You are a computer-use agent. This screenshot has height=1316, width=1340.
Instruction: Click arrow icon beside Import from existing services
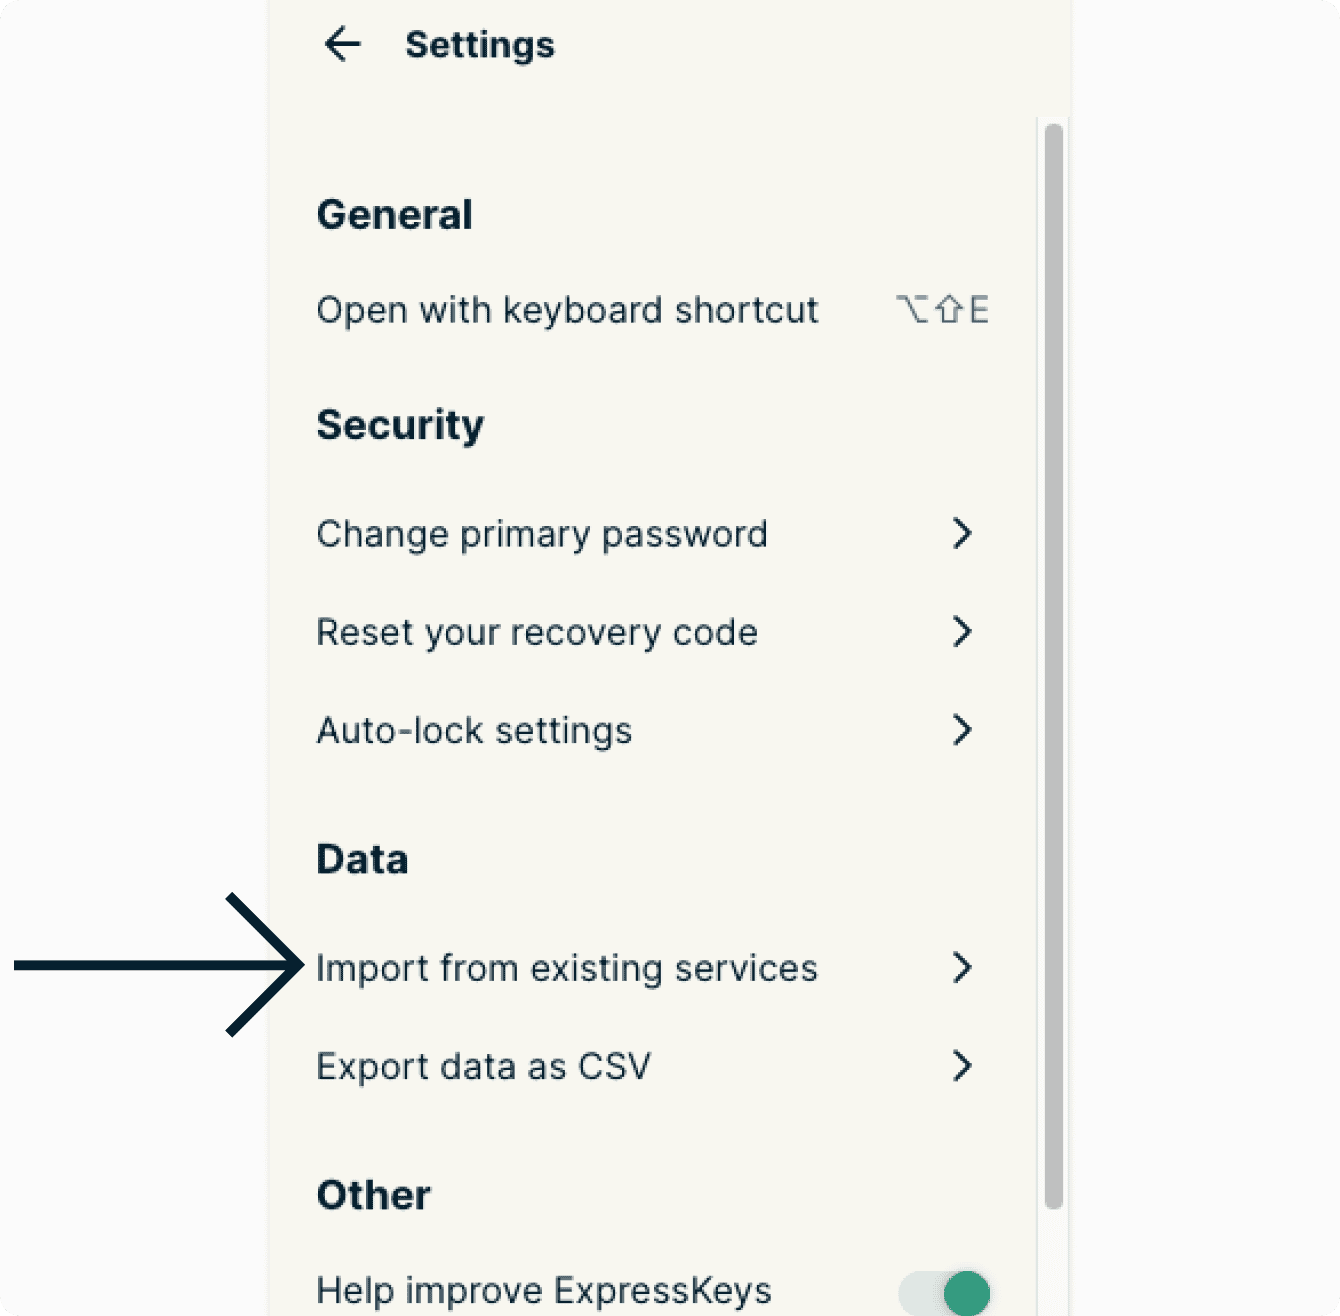coord(962,968)
